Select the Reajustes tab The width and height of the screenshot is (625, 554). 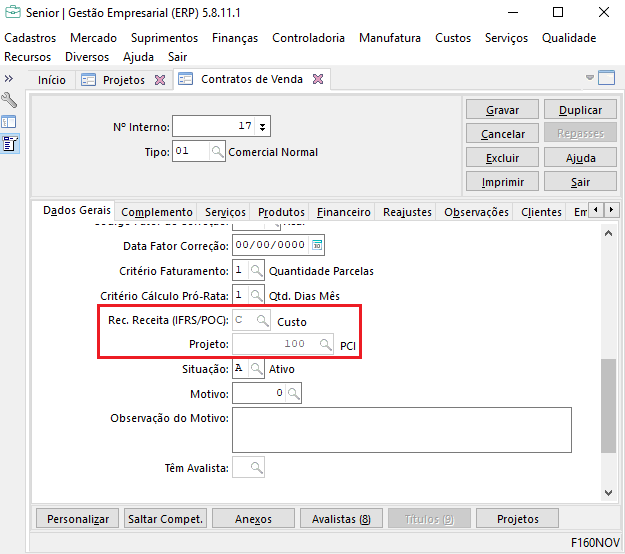click(407, 212)
